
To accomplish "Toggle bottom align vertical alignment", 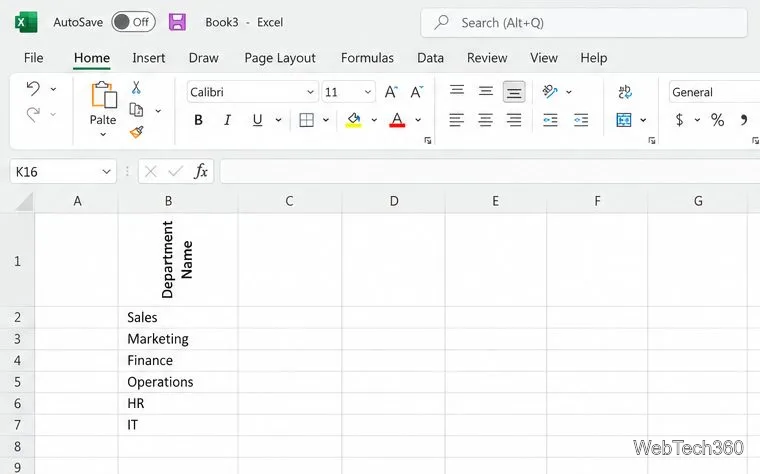I will point(514,92).
